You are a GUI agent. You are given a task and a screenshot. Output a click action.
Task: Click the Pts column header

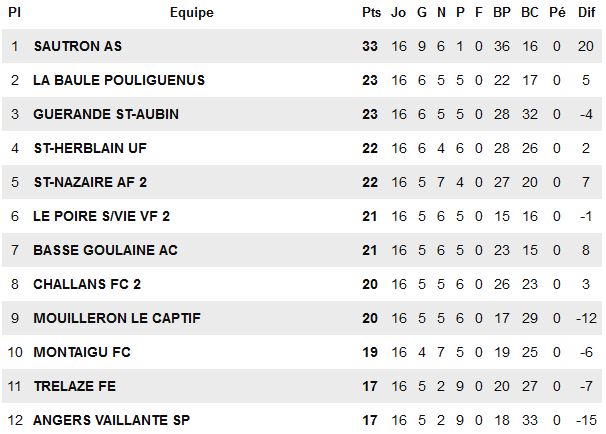pyautogui.click(x=370, y=13)
